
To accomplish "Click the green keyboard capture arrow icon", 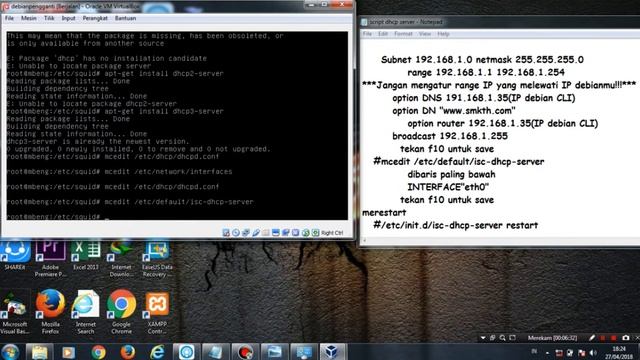I will (315, 233).
